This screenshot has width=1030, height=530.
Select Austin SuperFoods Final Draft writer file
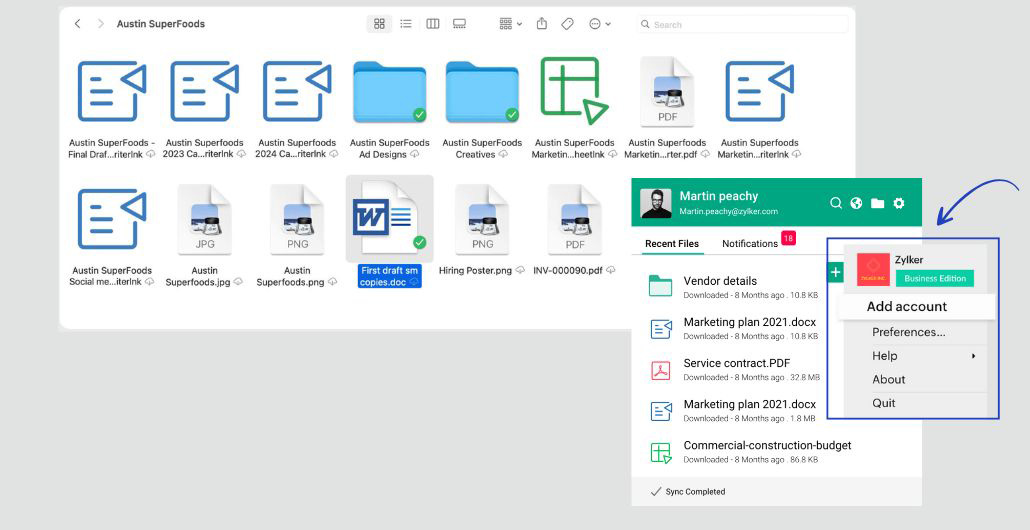(112, 109)
